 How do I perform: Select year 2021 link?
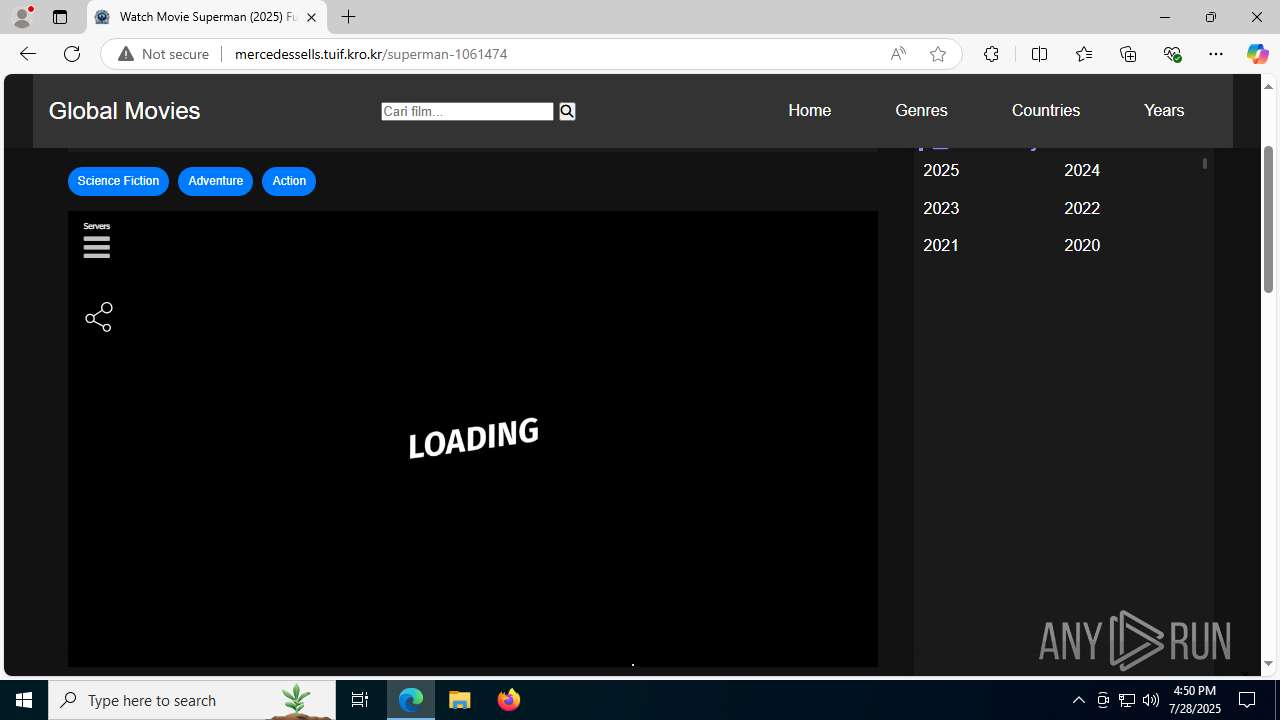coord(941,245)
